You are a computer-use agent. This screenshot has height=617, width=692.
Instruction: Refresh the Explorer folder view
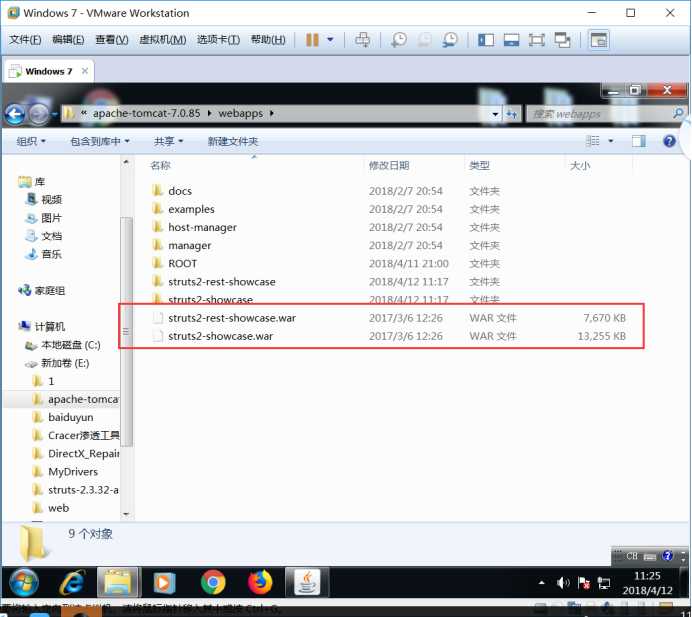coord(511,114)
